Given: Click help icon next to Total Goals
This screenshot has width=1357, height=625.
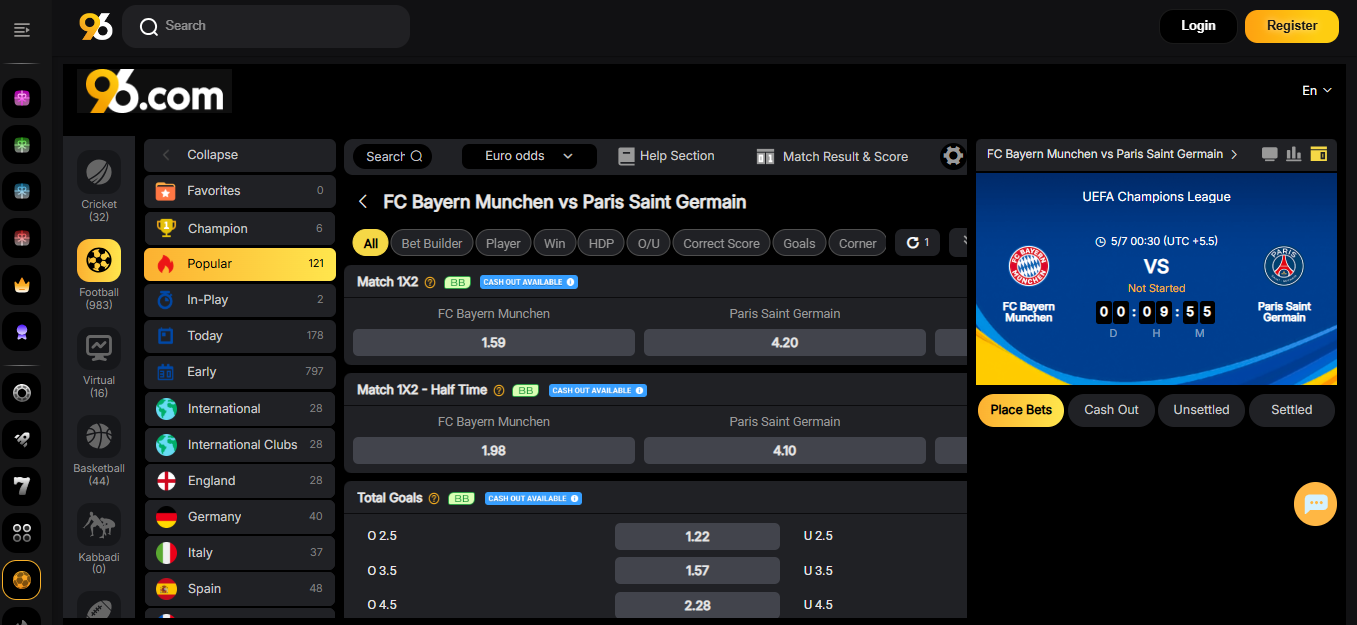Looking at the screenshot, I should tap(434, 498).
